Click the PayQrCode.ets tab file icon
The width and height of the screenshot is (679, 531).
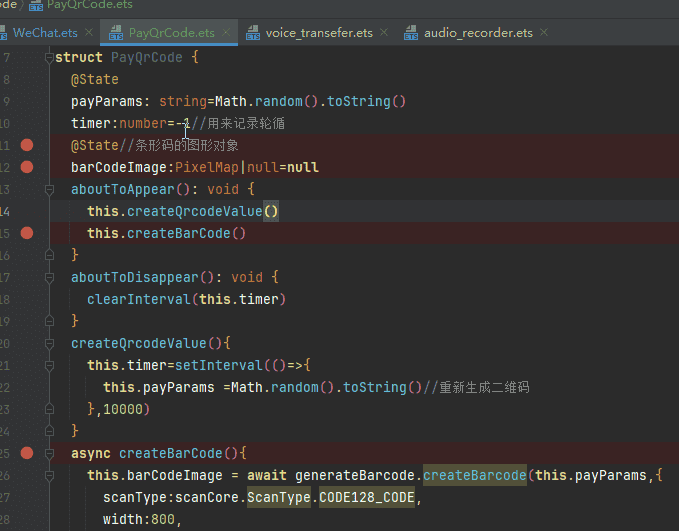(x=116, y=33)
